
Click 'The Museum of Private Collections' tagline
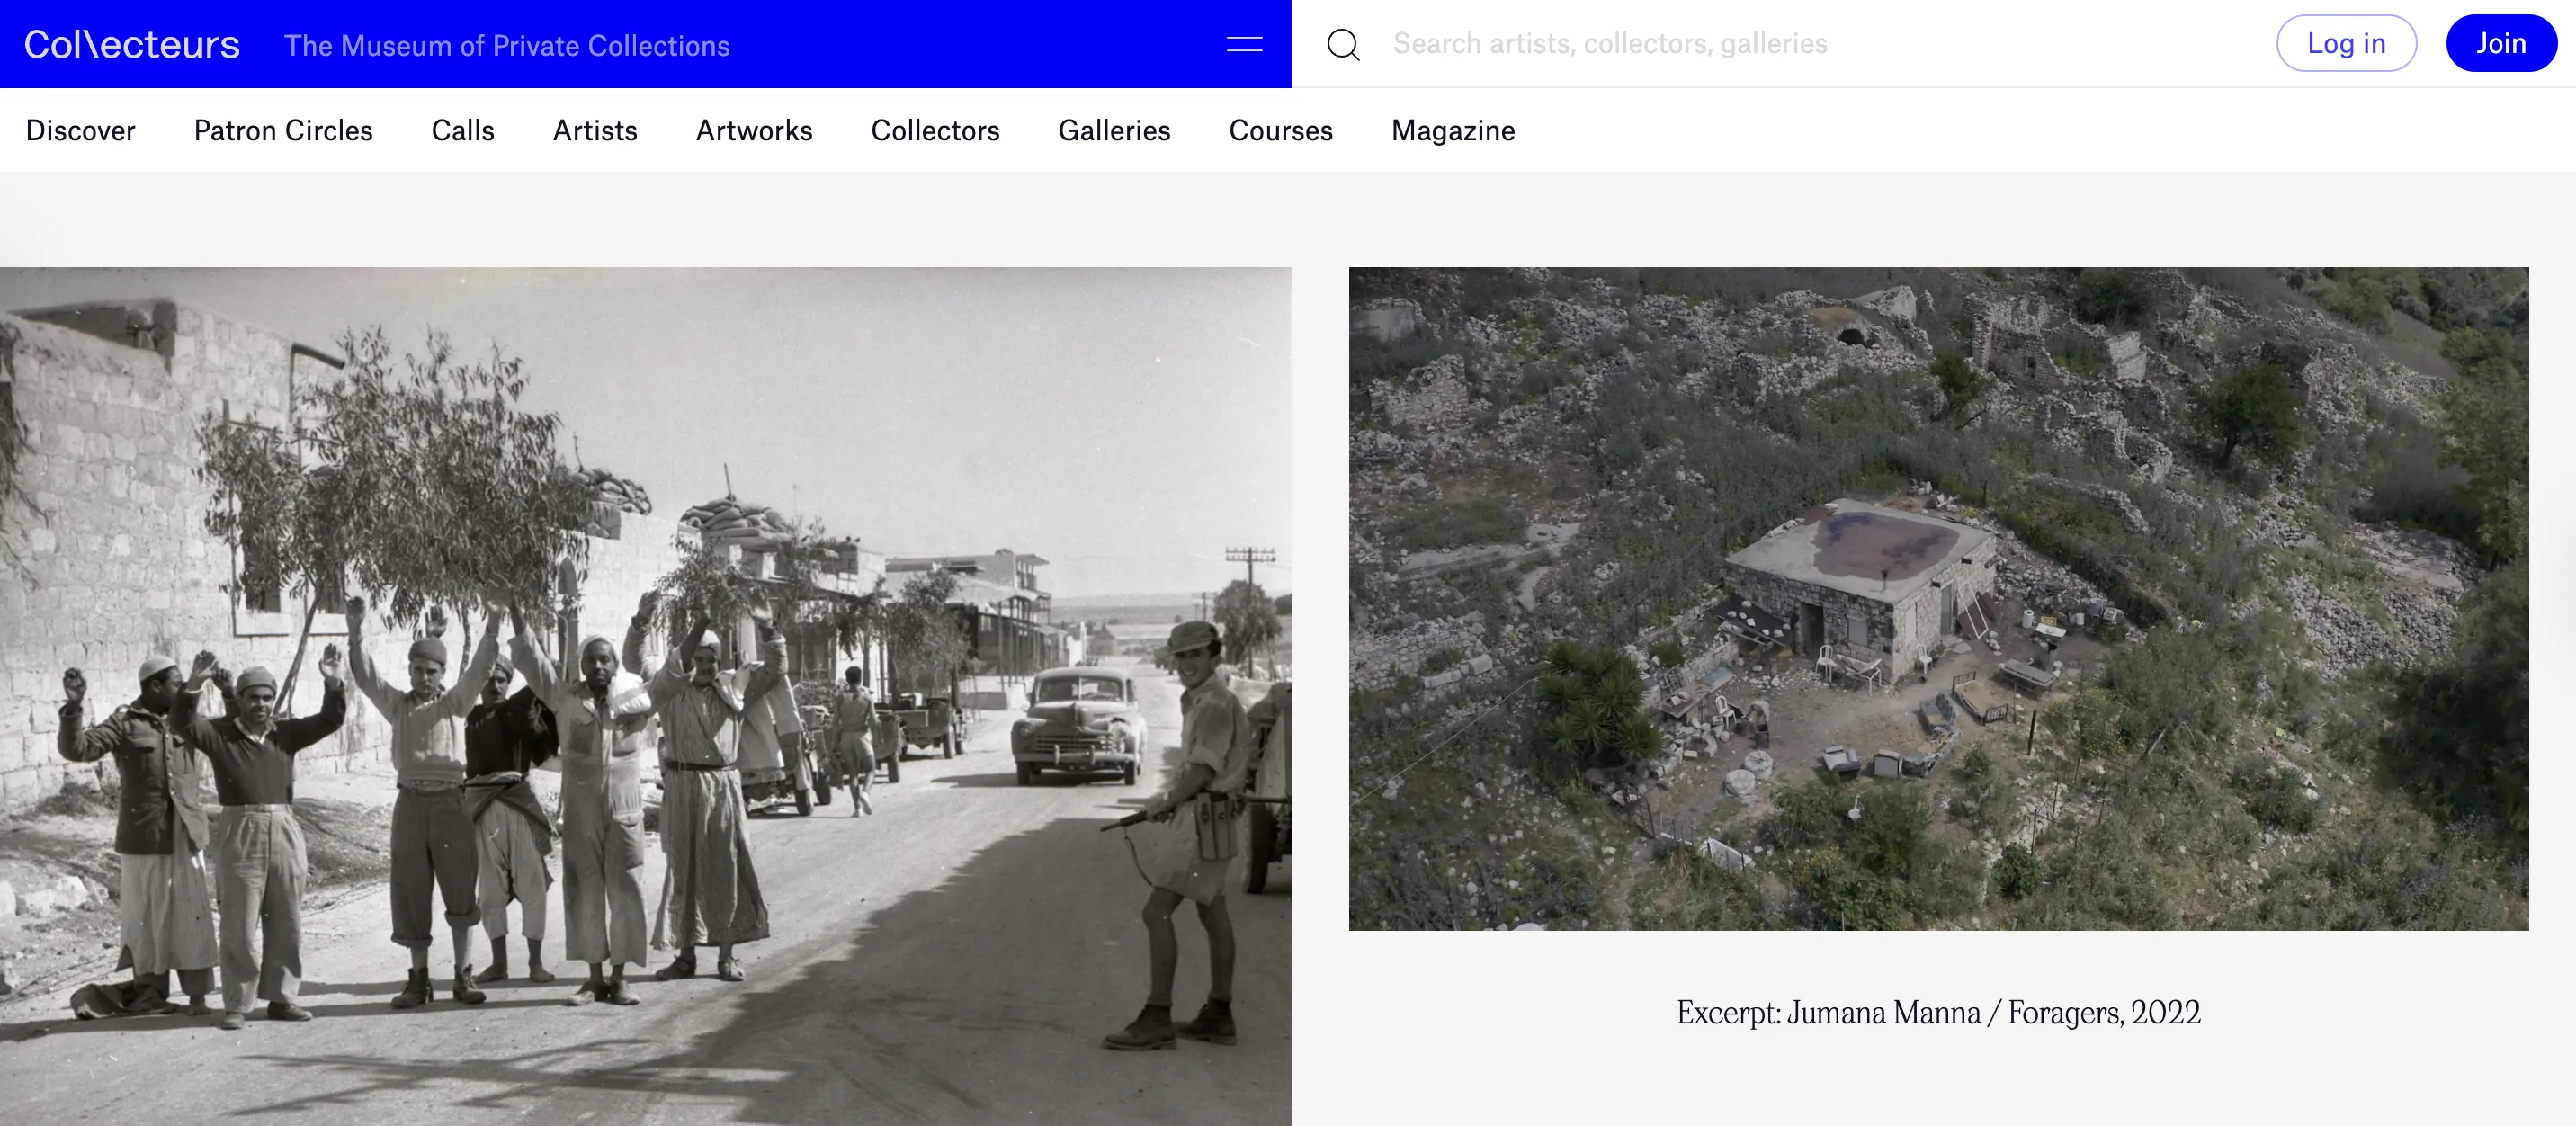(x=507, y=45)
